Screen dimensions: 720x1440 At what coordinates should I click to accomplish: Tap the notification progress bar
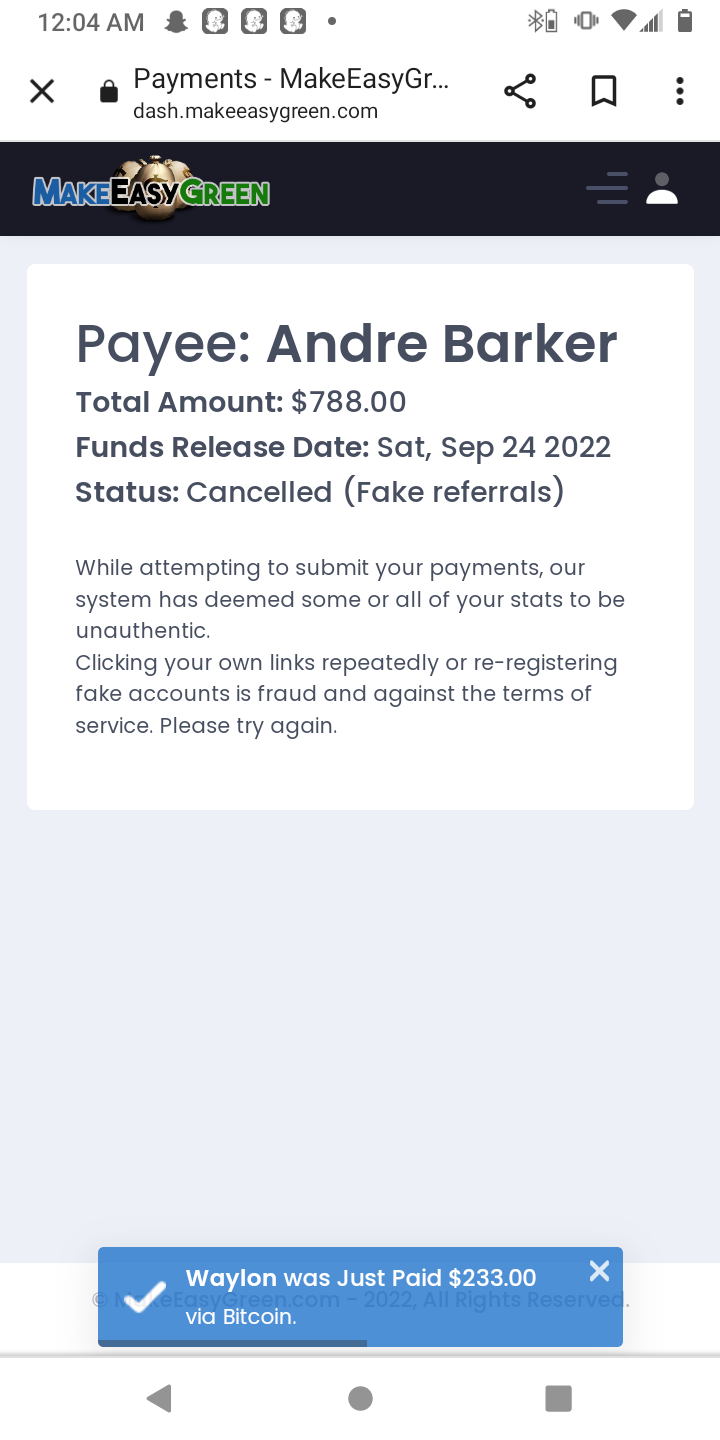(233, 1343)
